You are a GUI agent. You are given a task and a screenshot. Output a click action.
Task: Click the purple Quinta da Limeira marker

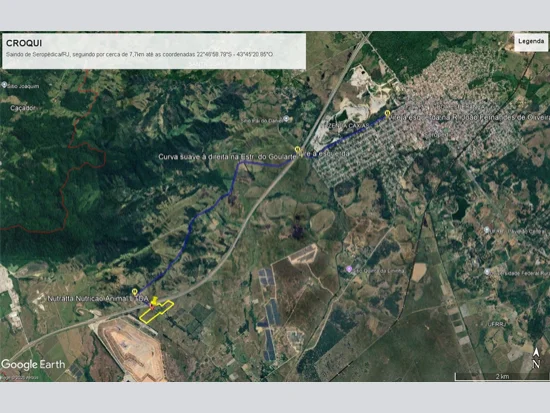[x=349, y=269]
